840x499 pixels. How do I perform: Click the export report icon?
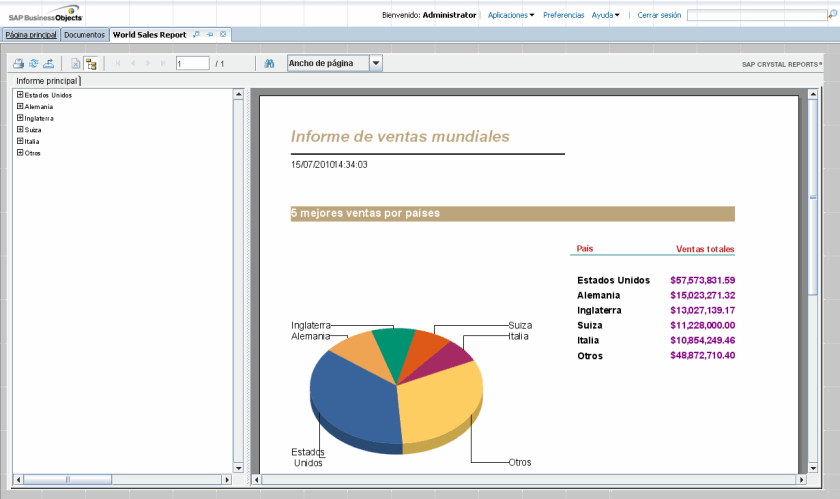[x=48, y=63]
